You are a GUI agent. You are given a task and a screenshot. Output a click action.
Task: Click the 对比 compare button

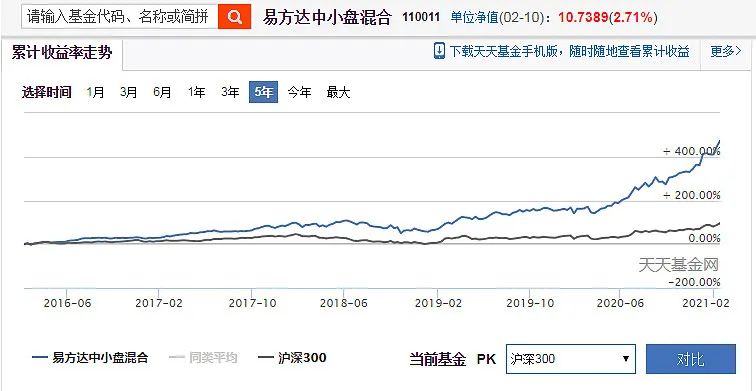[691, 359]
